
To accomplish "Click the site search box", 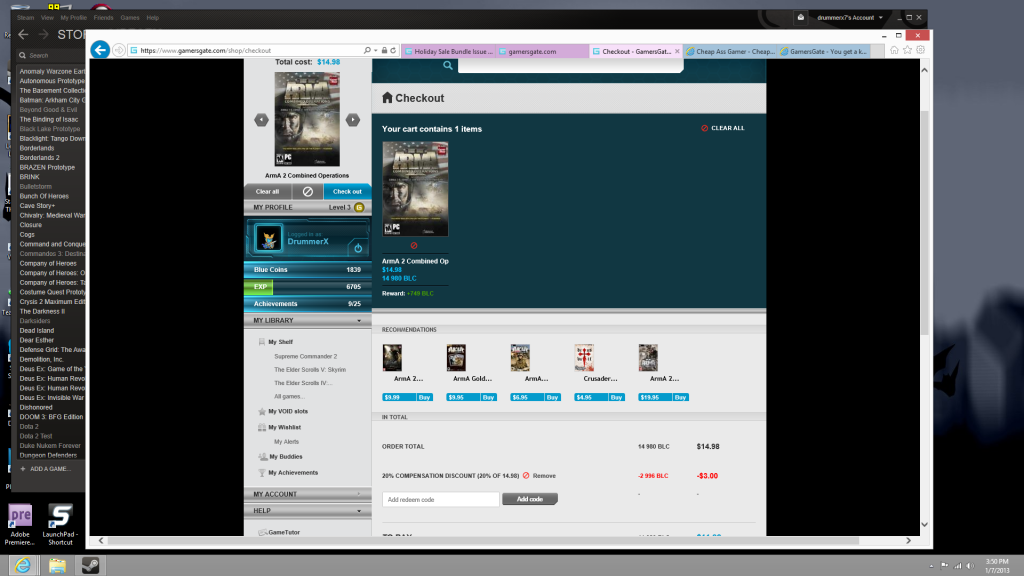I will click(x=570, y=65).
